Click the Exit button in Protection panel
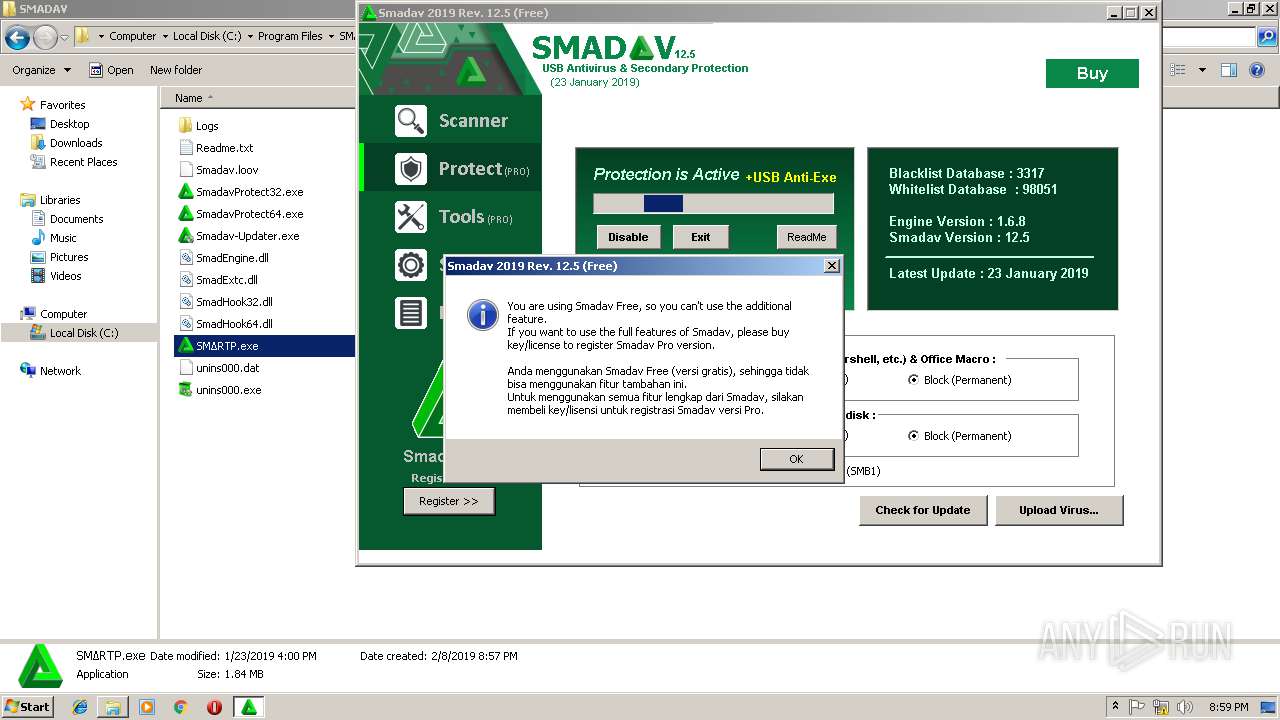This screenshot has height=720, width=1280. pyautogui.click(x=700, y=237)
